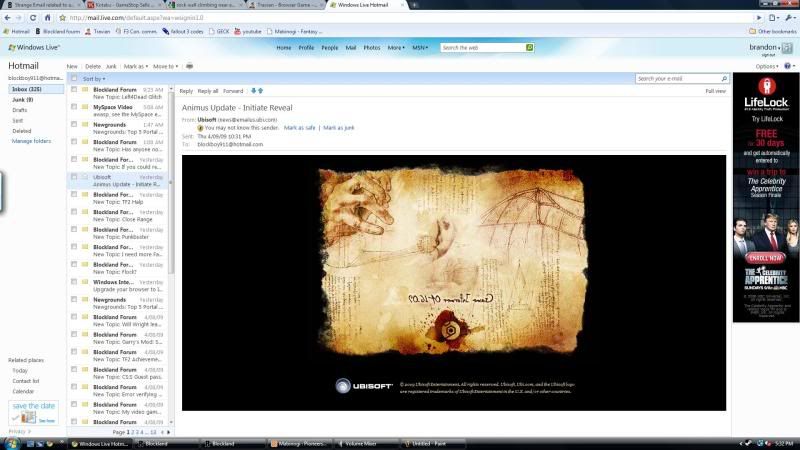Open the Move to dropdown

point(166,66)
